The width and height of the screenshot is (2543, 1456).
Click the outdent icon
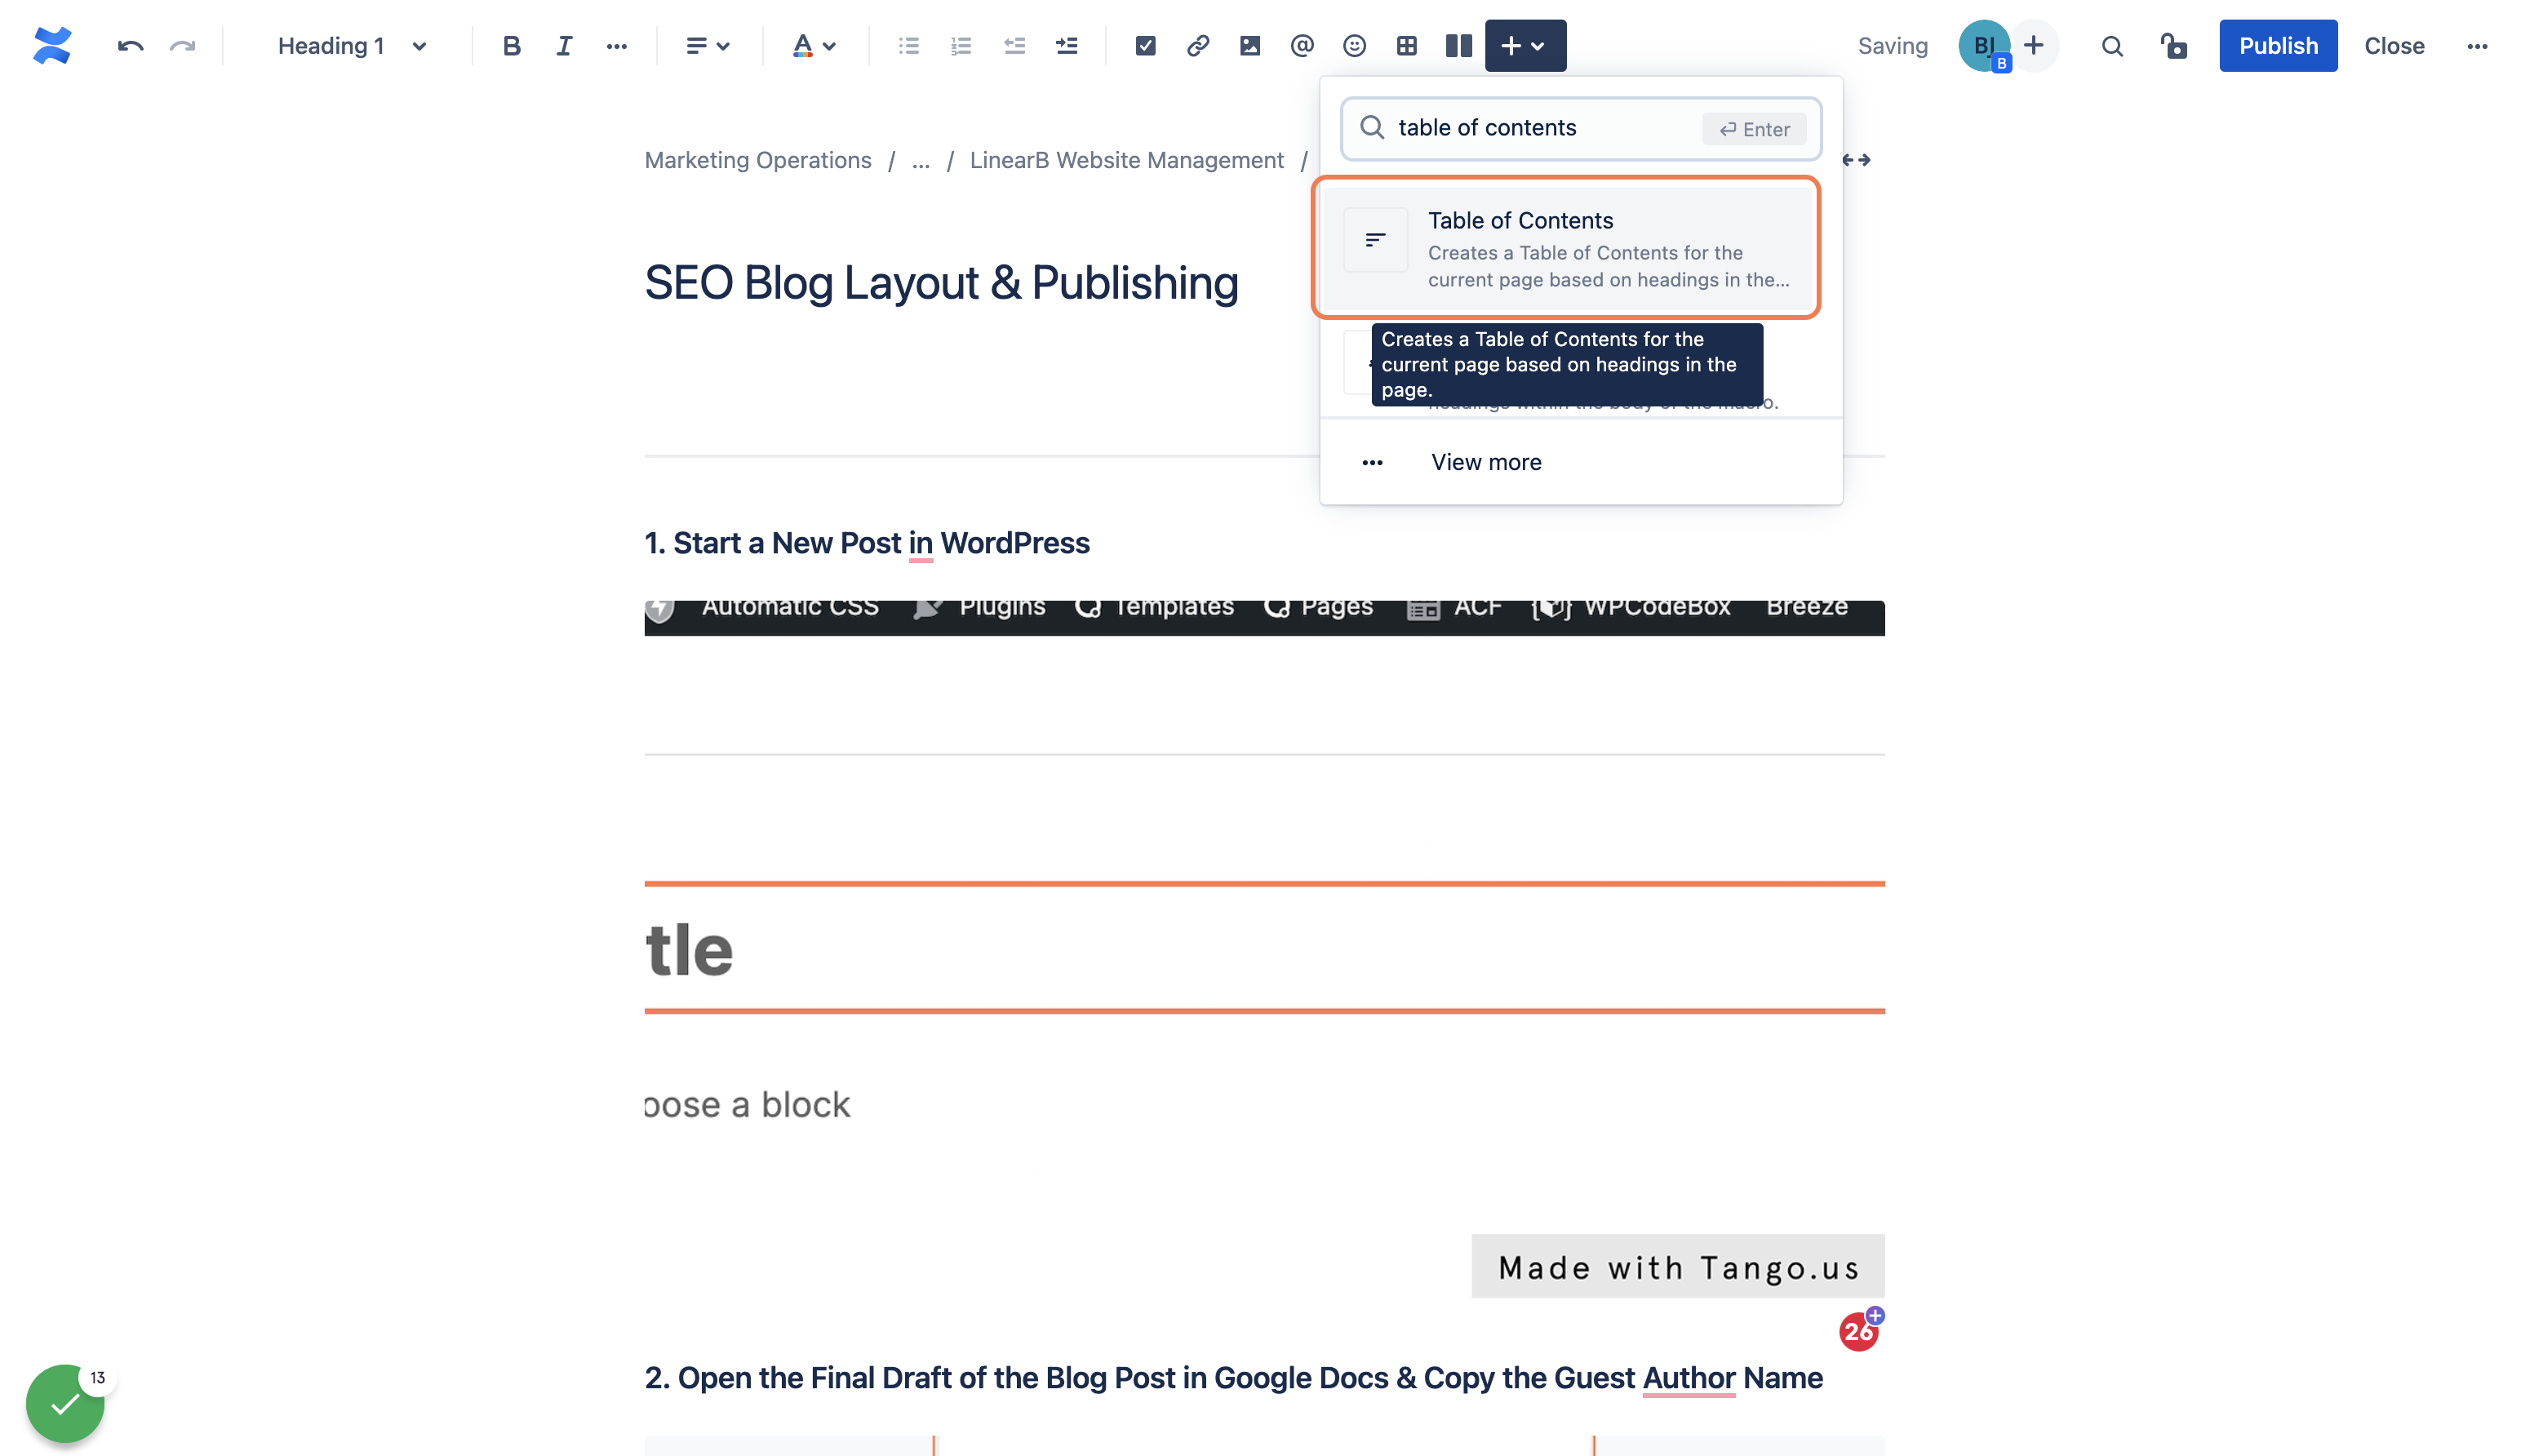click(x=1014, y=46)
